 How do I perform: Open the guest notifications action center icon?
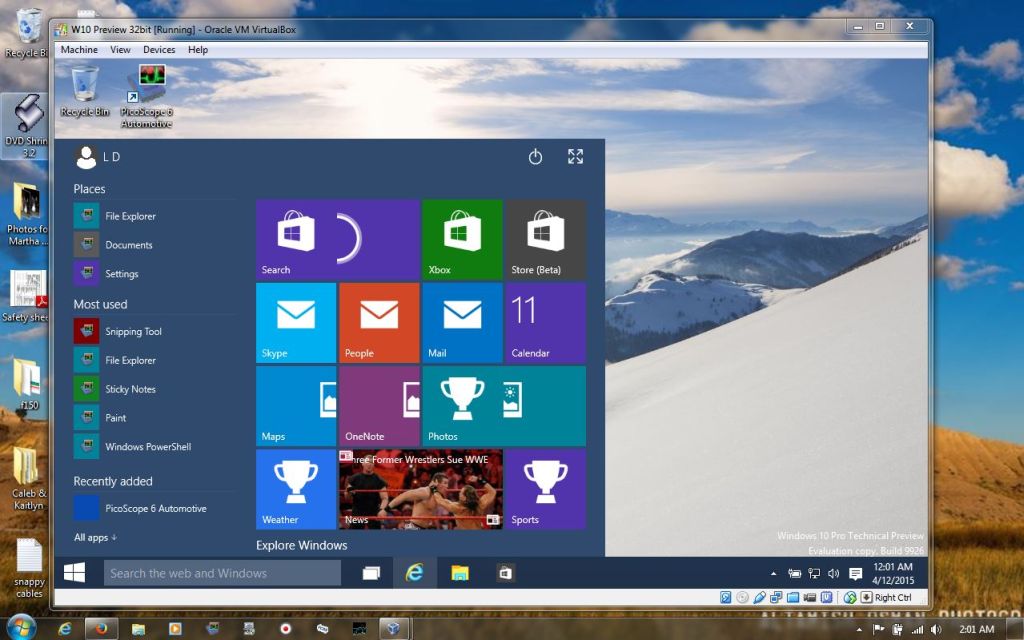click(x=856, y=573)
